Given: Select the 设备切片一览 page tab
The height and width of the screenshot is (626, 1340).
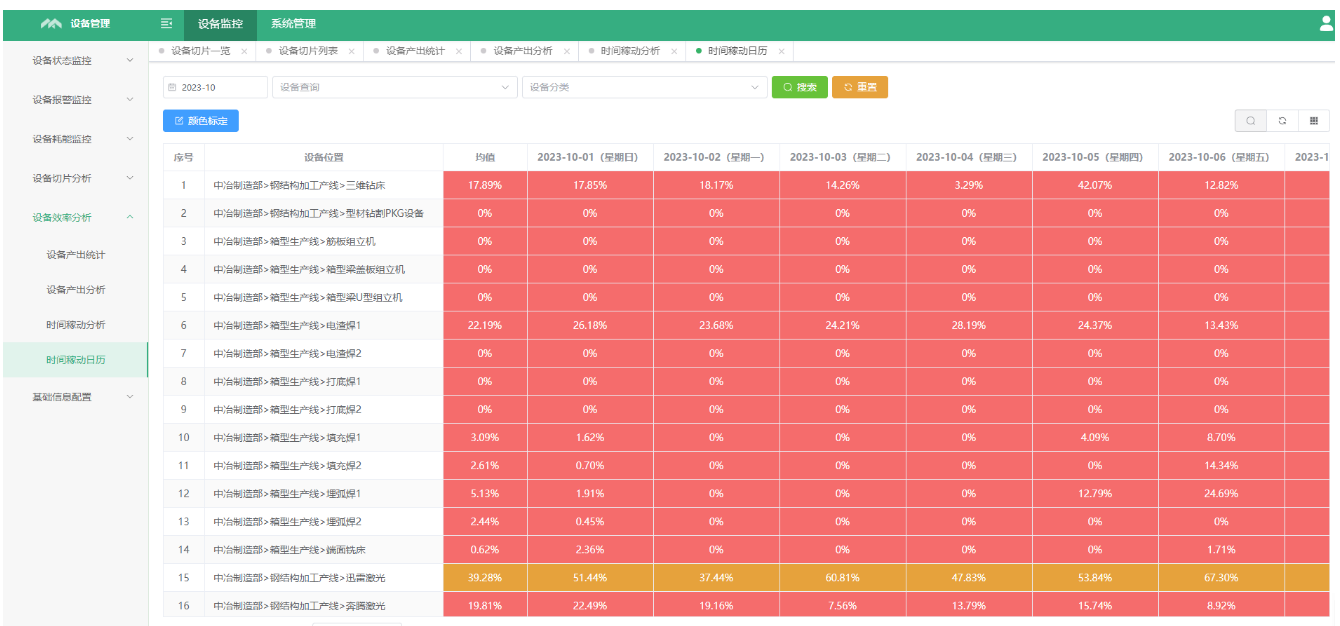Looking at the screenshot, I should point(200,51).
